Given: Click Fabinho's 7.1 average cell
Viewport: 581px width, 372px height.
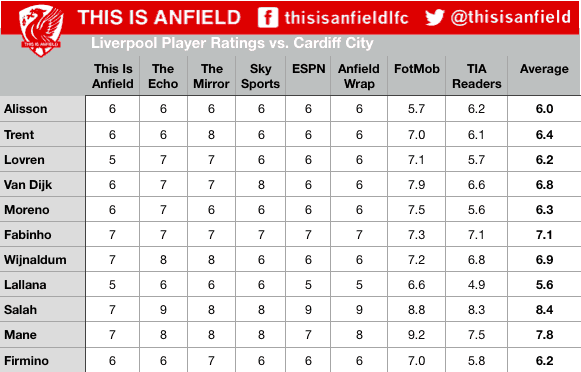Looking at the screenshot, I should pos(544,235).
